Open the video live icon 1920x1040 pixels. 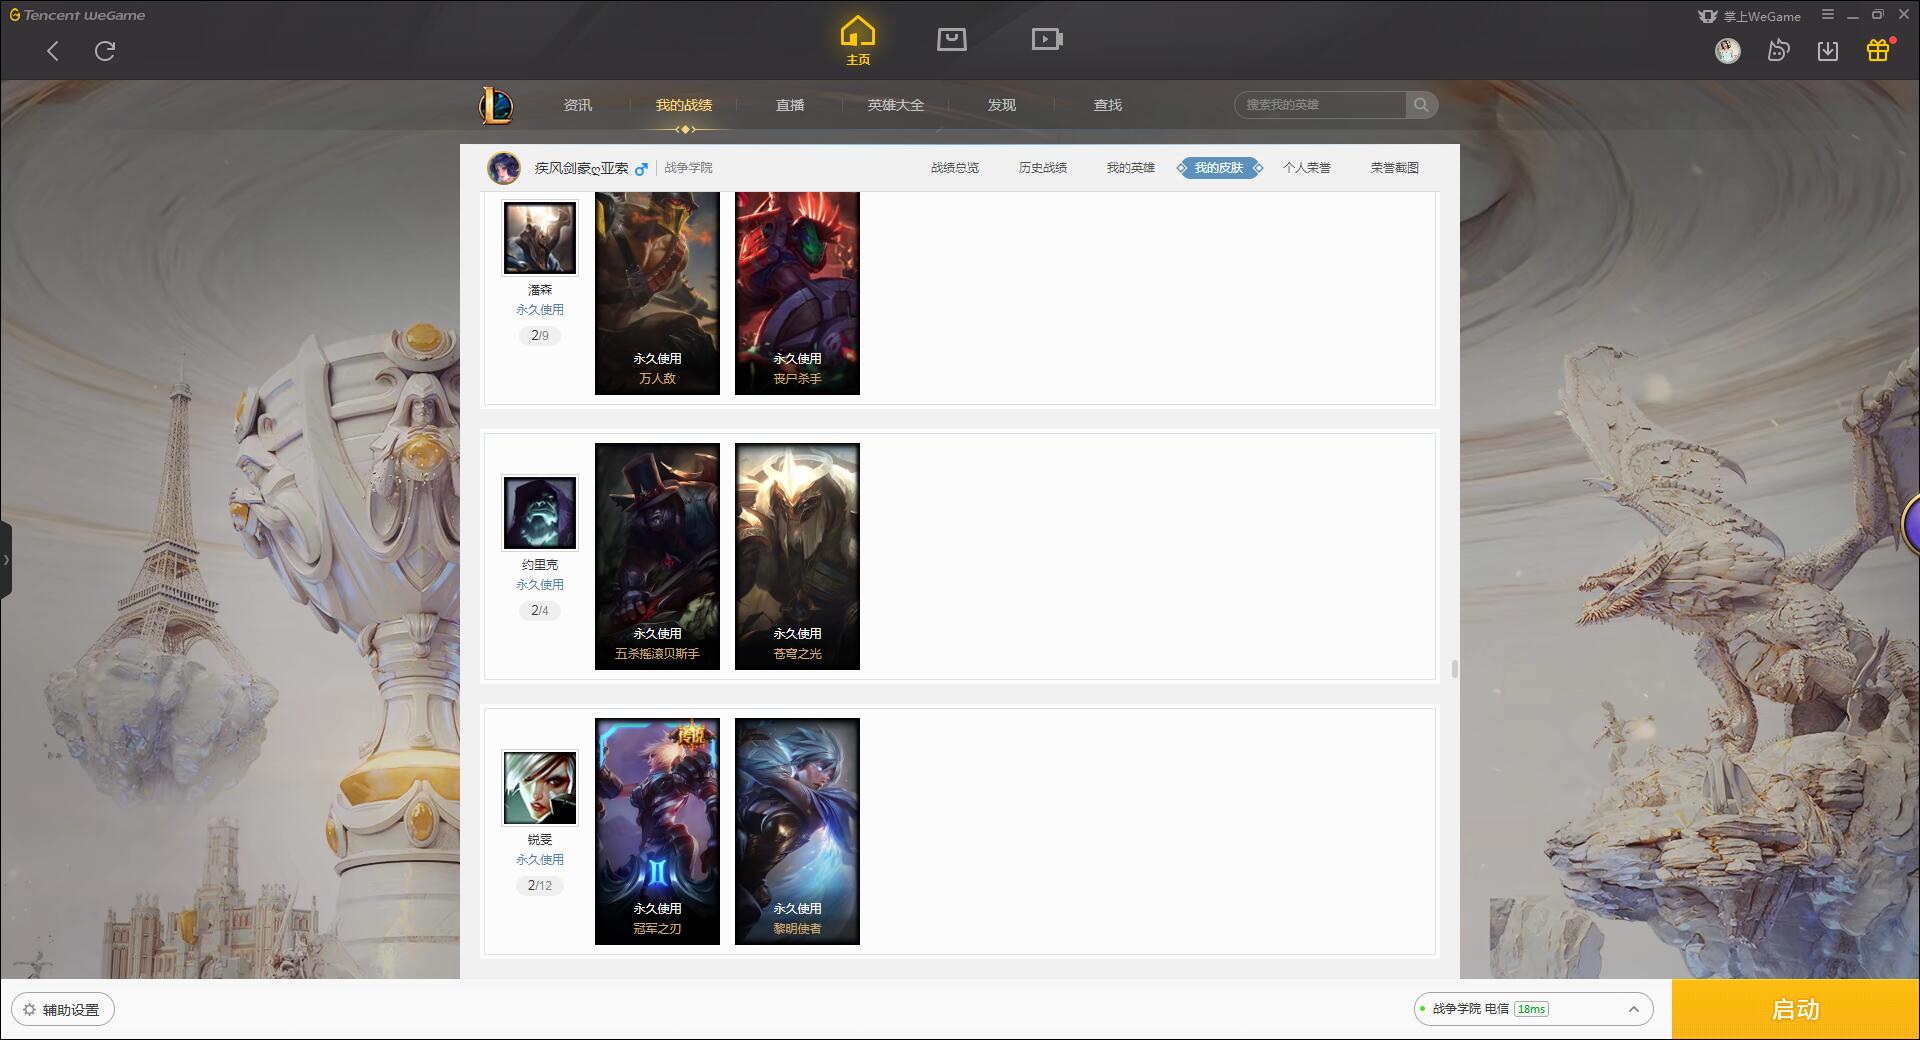pos(1047,39)
